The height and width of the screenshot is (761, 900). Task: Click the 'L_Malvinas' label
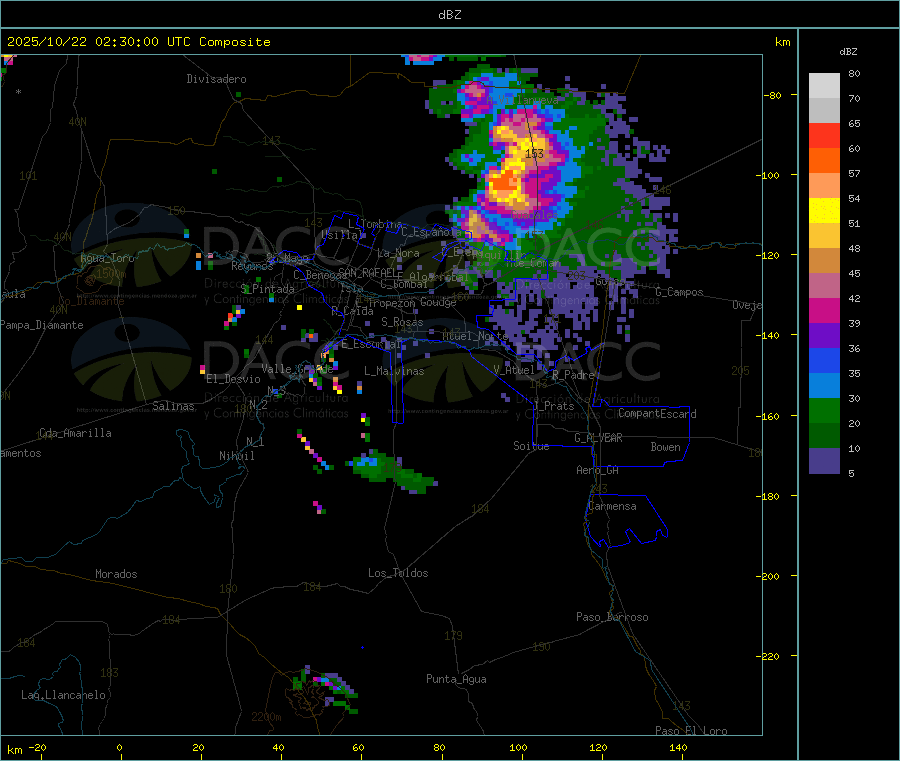pyautogui.click(x=394, y=371)
